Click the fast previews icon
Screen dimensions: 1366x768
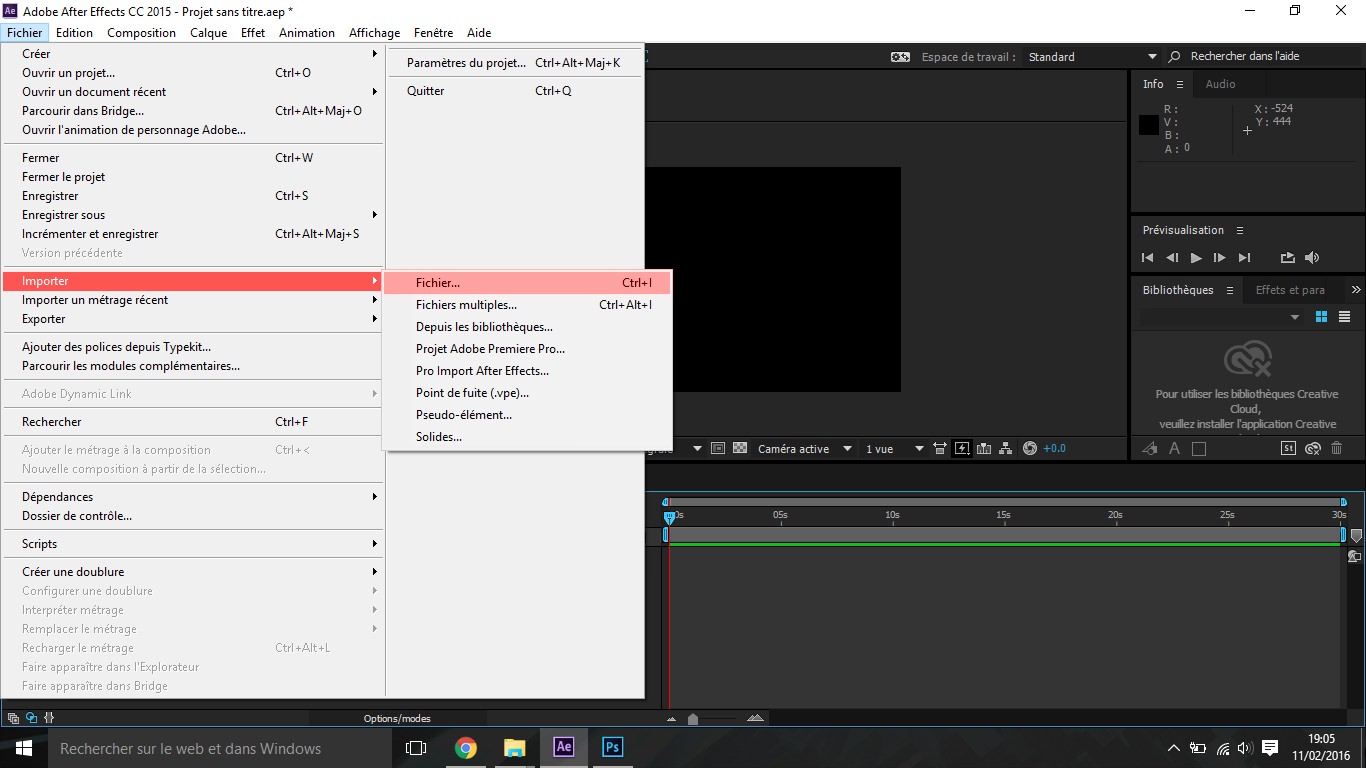[962, 449]
